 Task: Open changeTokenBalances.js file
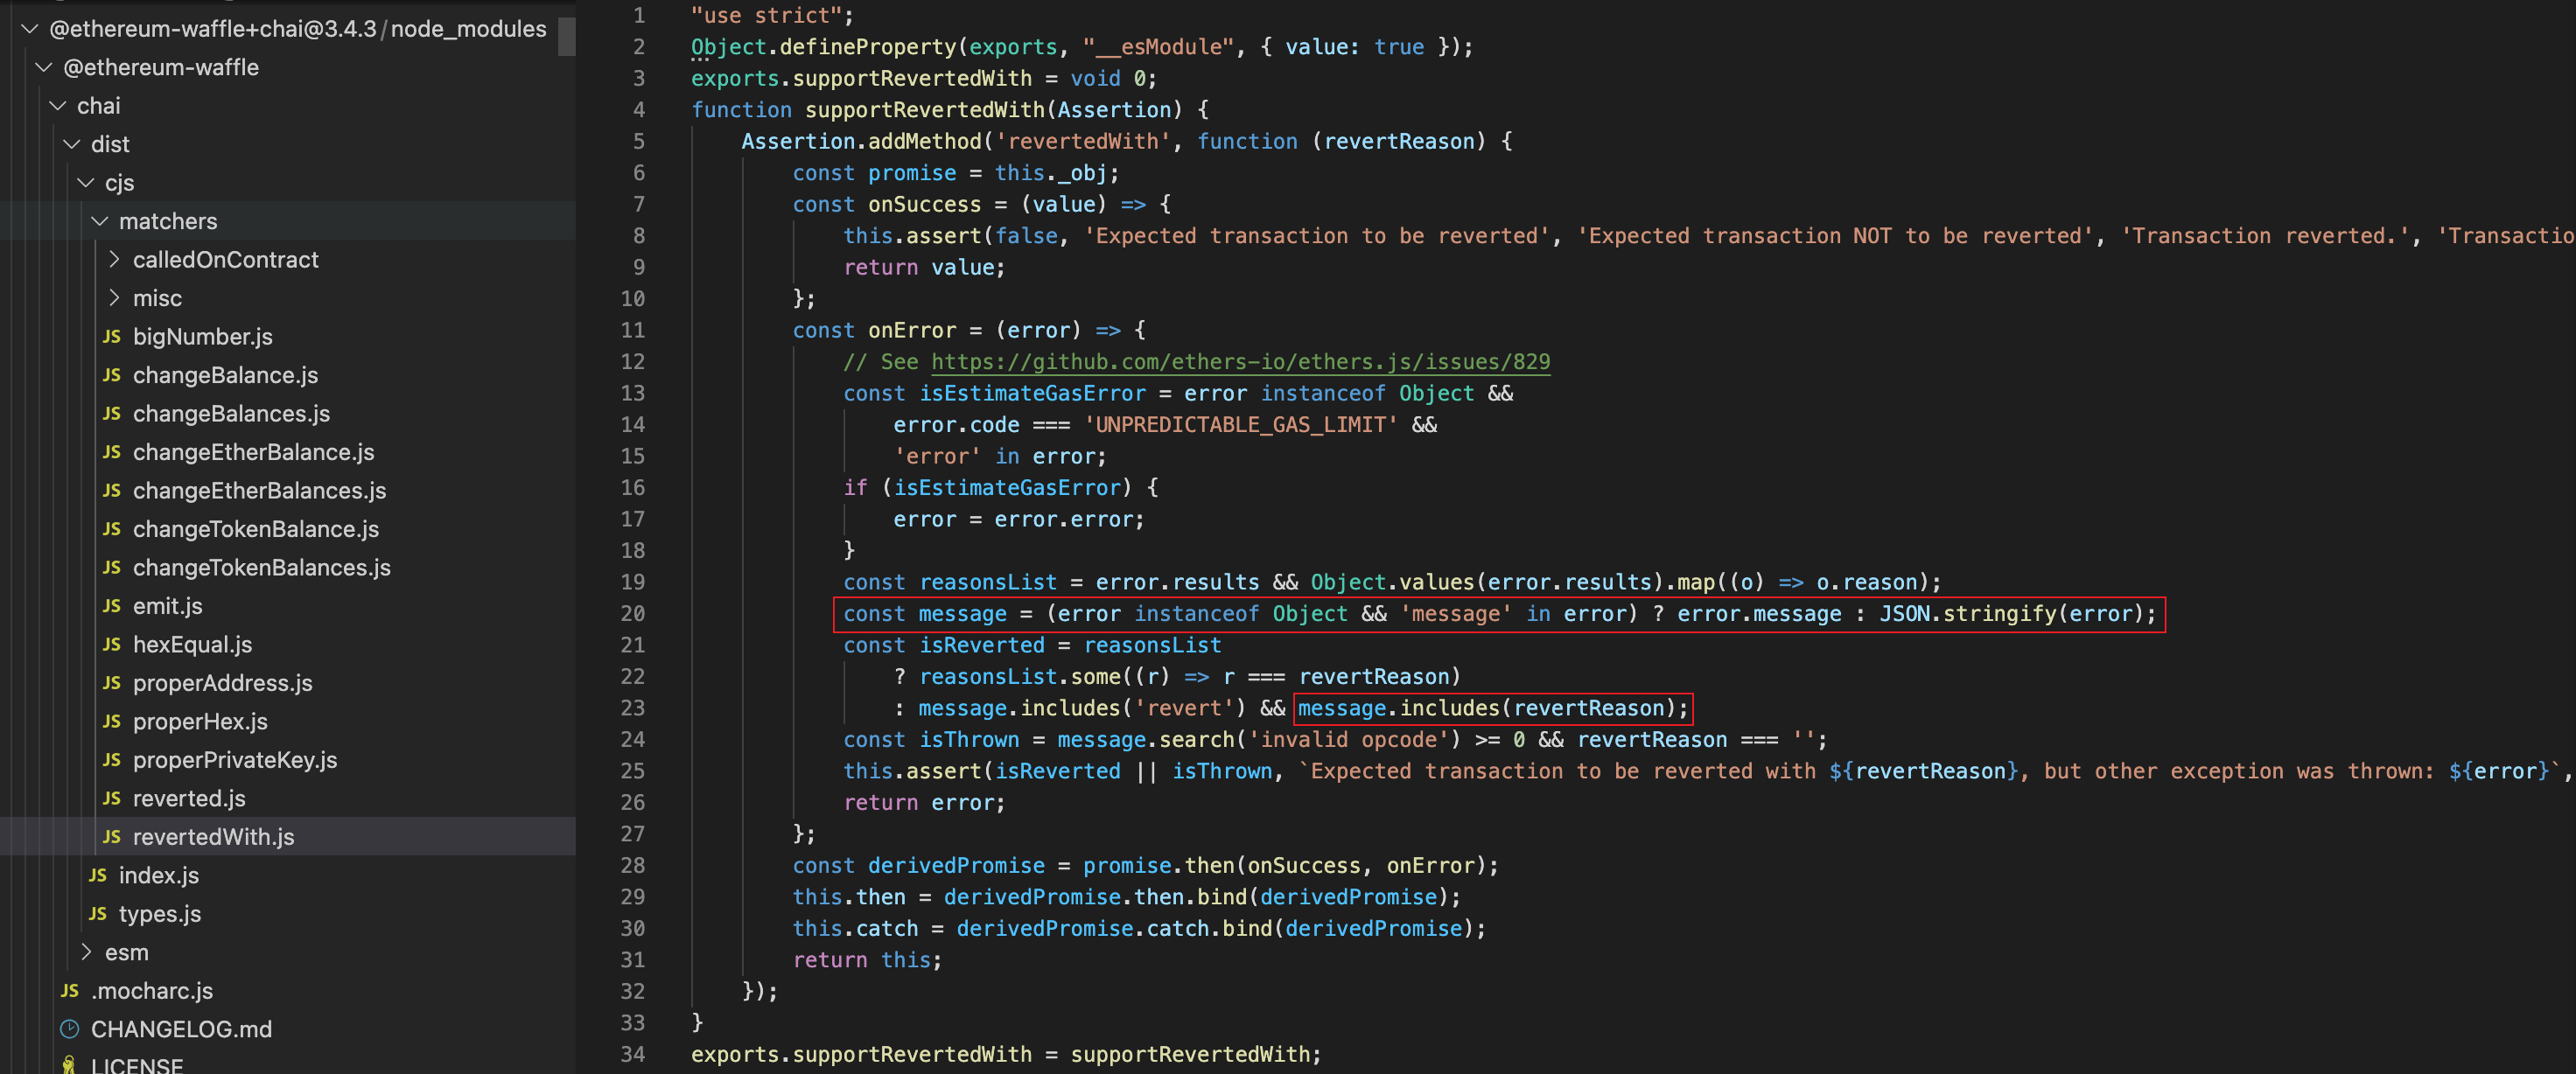pos(261,568)
